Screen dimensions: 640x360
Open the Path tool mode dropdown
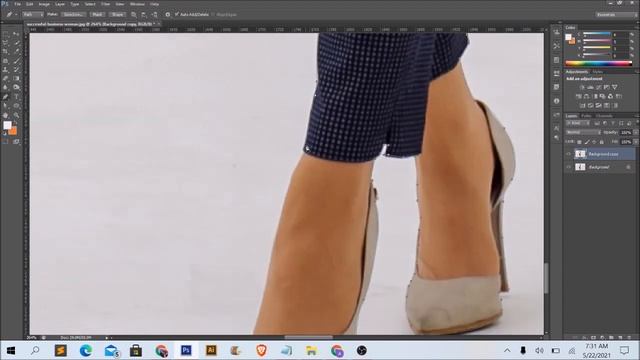click(x=33, y=15)
